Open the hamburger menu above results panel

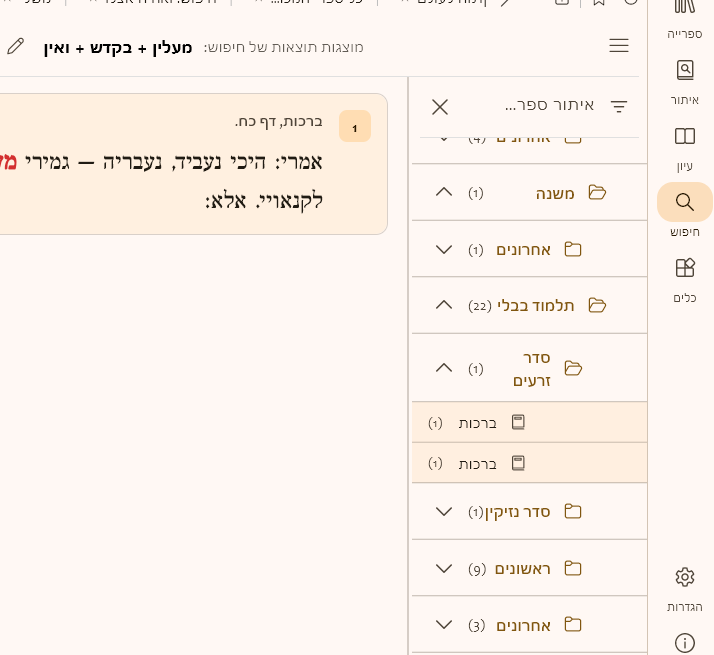pos(619,46)
